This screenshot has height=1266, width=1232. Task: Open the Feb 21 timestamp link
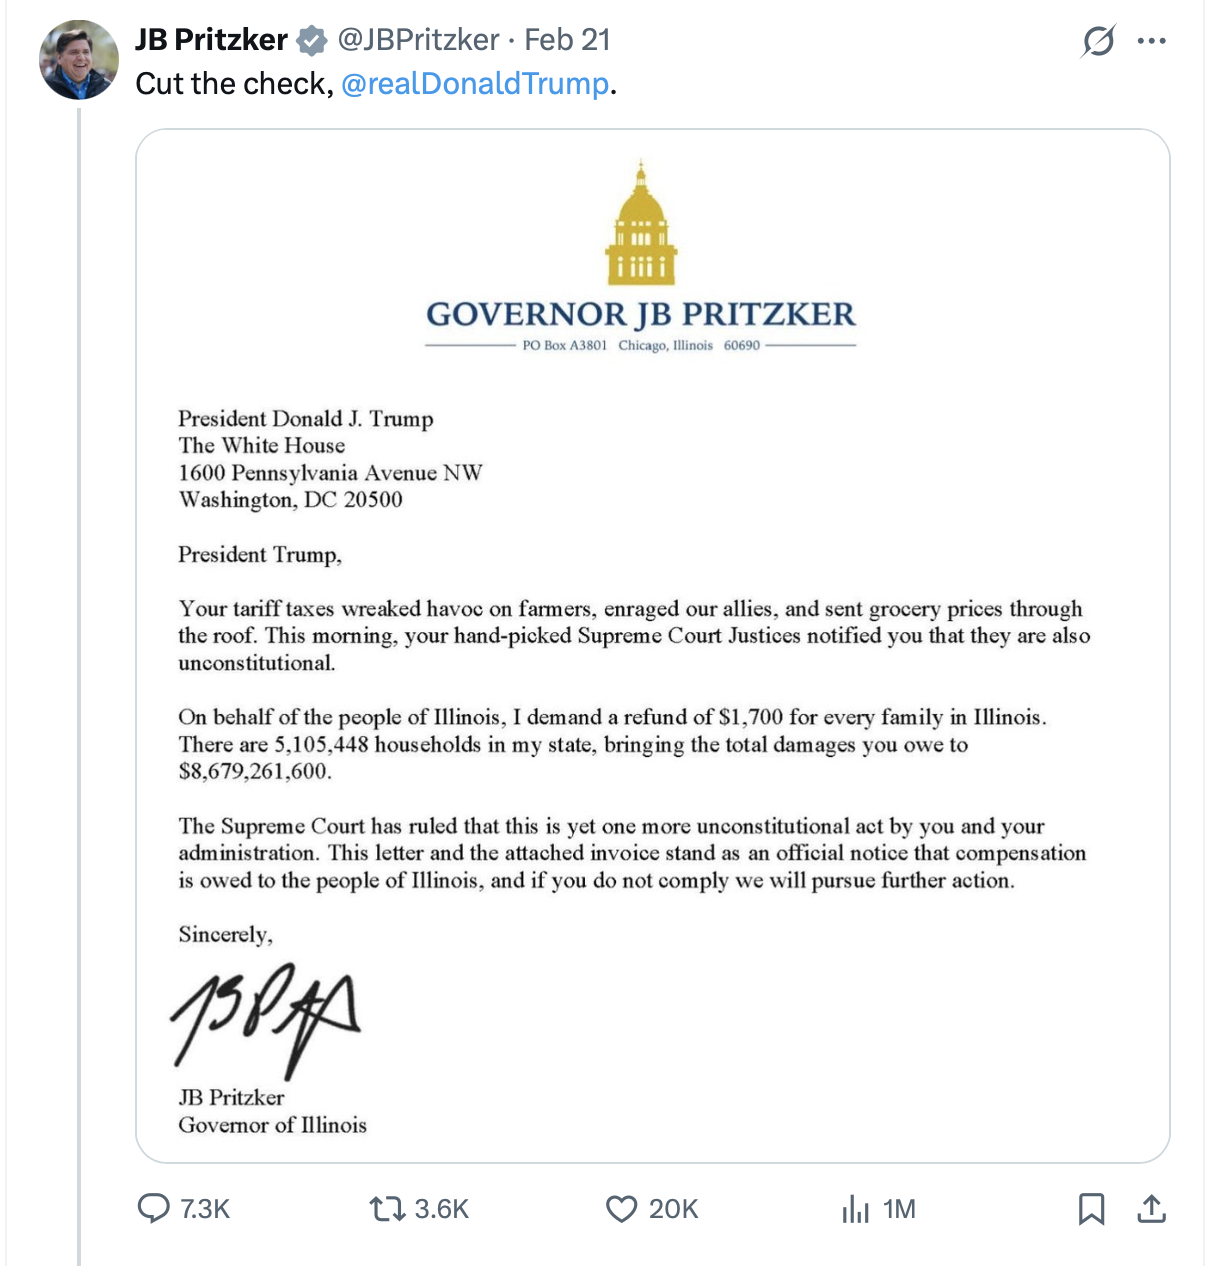[567, 40]
